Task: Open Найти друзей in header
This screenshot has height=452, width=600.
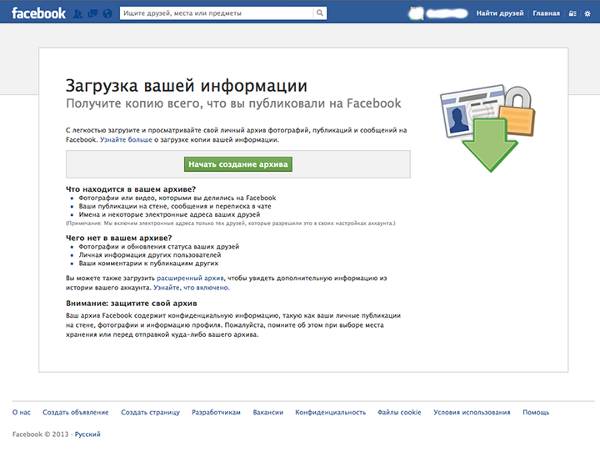Action: 500,13
